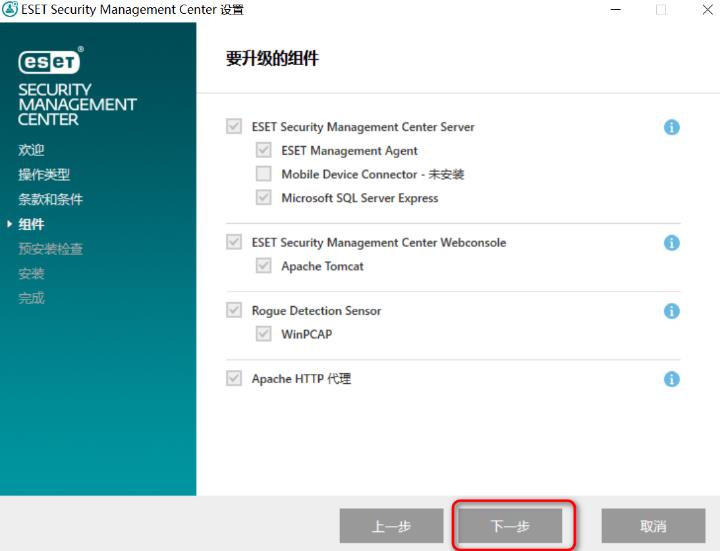
Task: Click the 要升级的组件 heading
Action: point(272,59)
